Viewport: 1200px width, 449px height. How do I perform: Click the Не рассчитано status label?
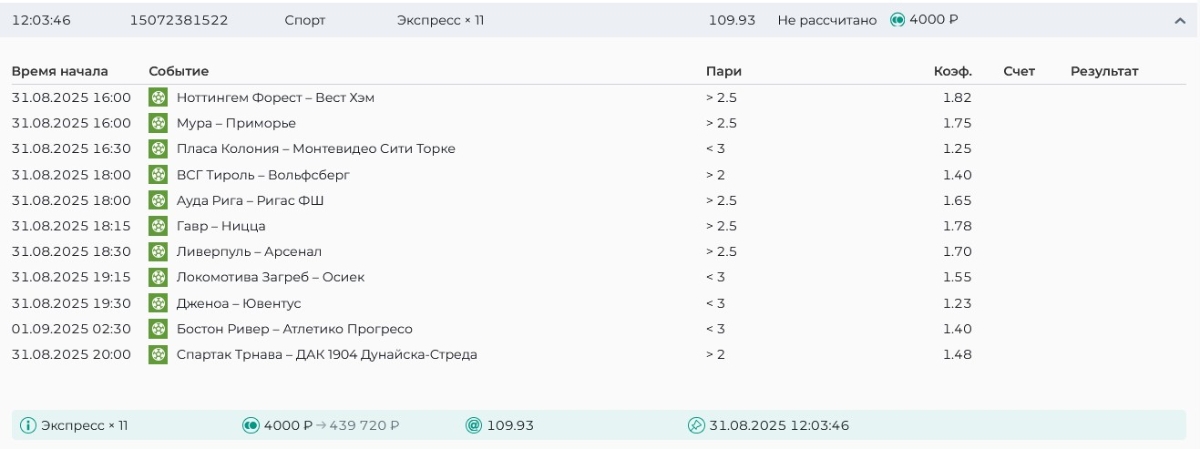(826, 21)
